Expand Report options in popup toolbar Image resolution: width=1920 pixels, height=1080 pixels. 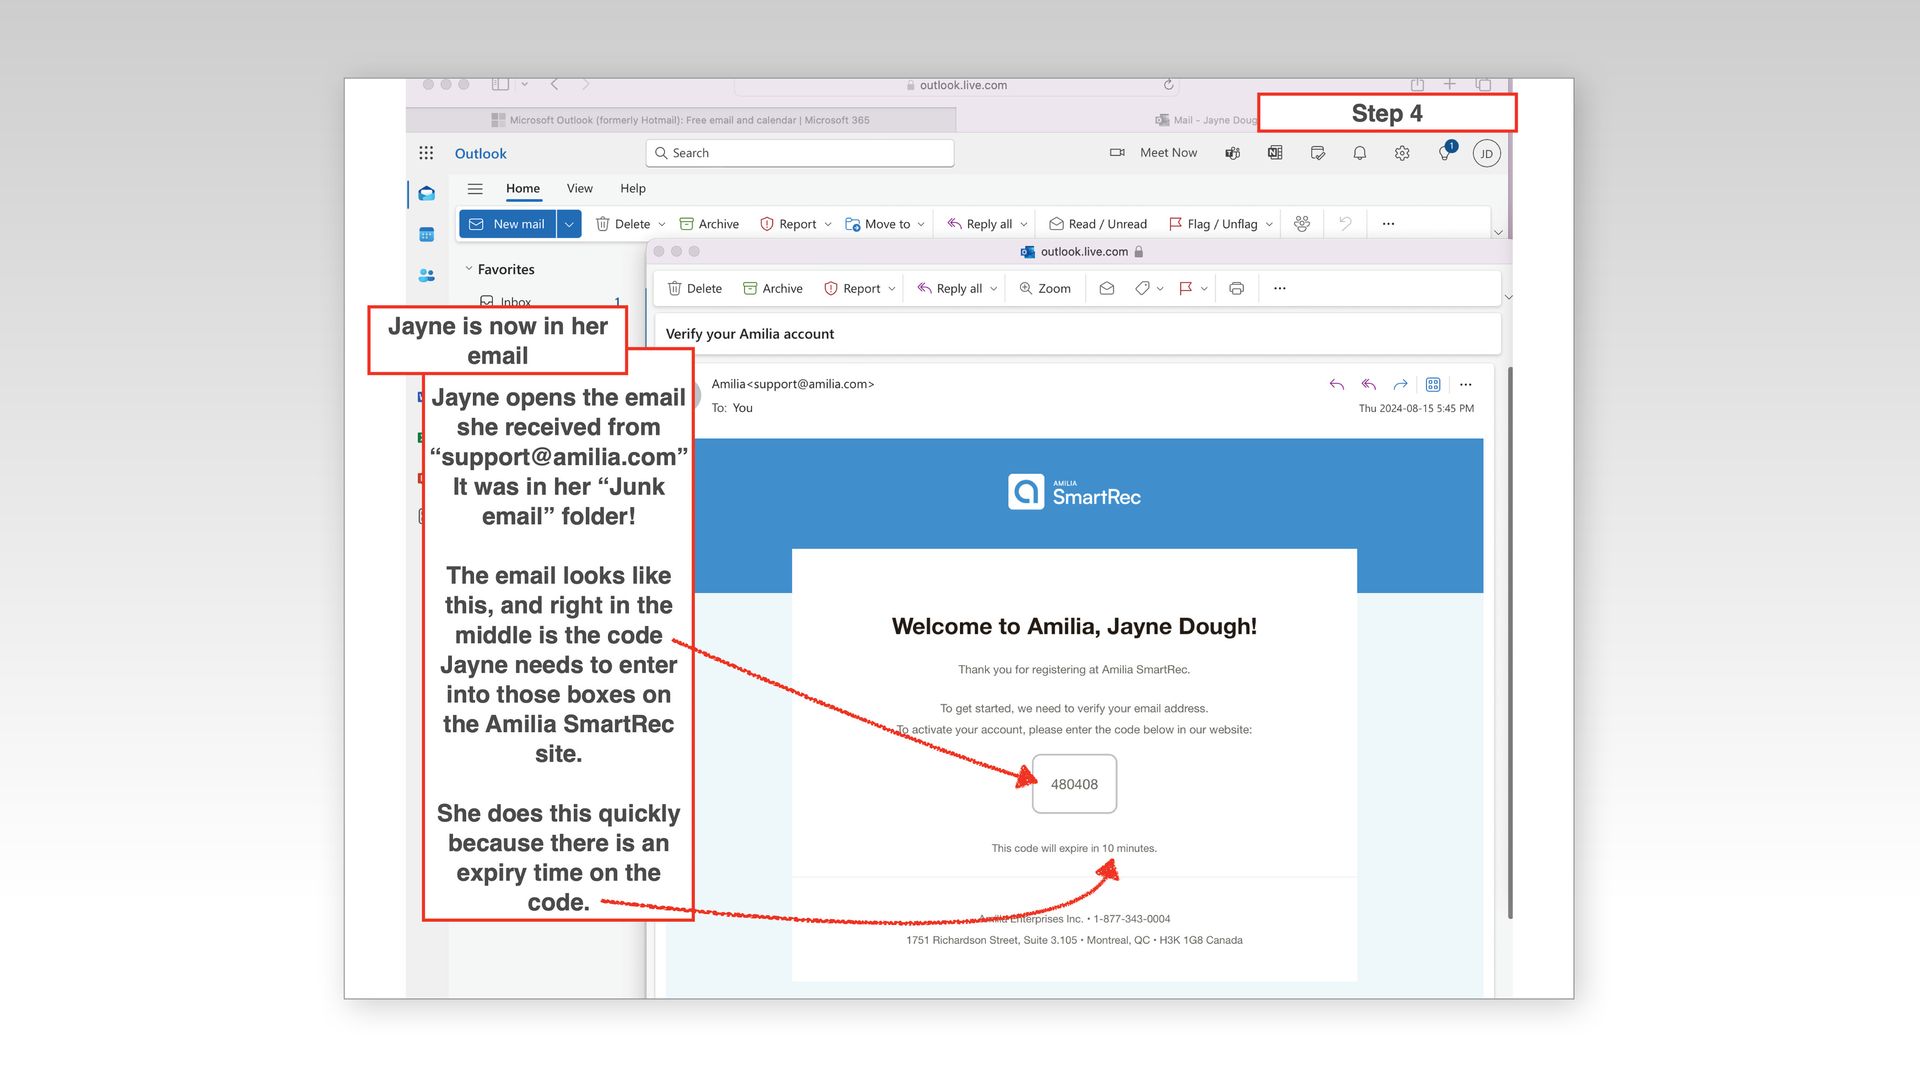point(892,289)
